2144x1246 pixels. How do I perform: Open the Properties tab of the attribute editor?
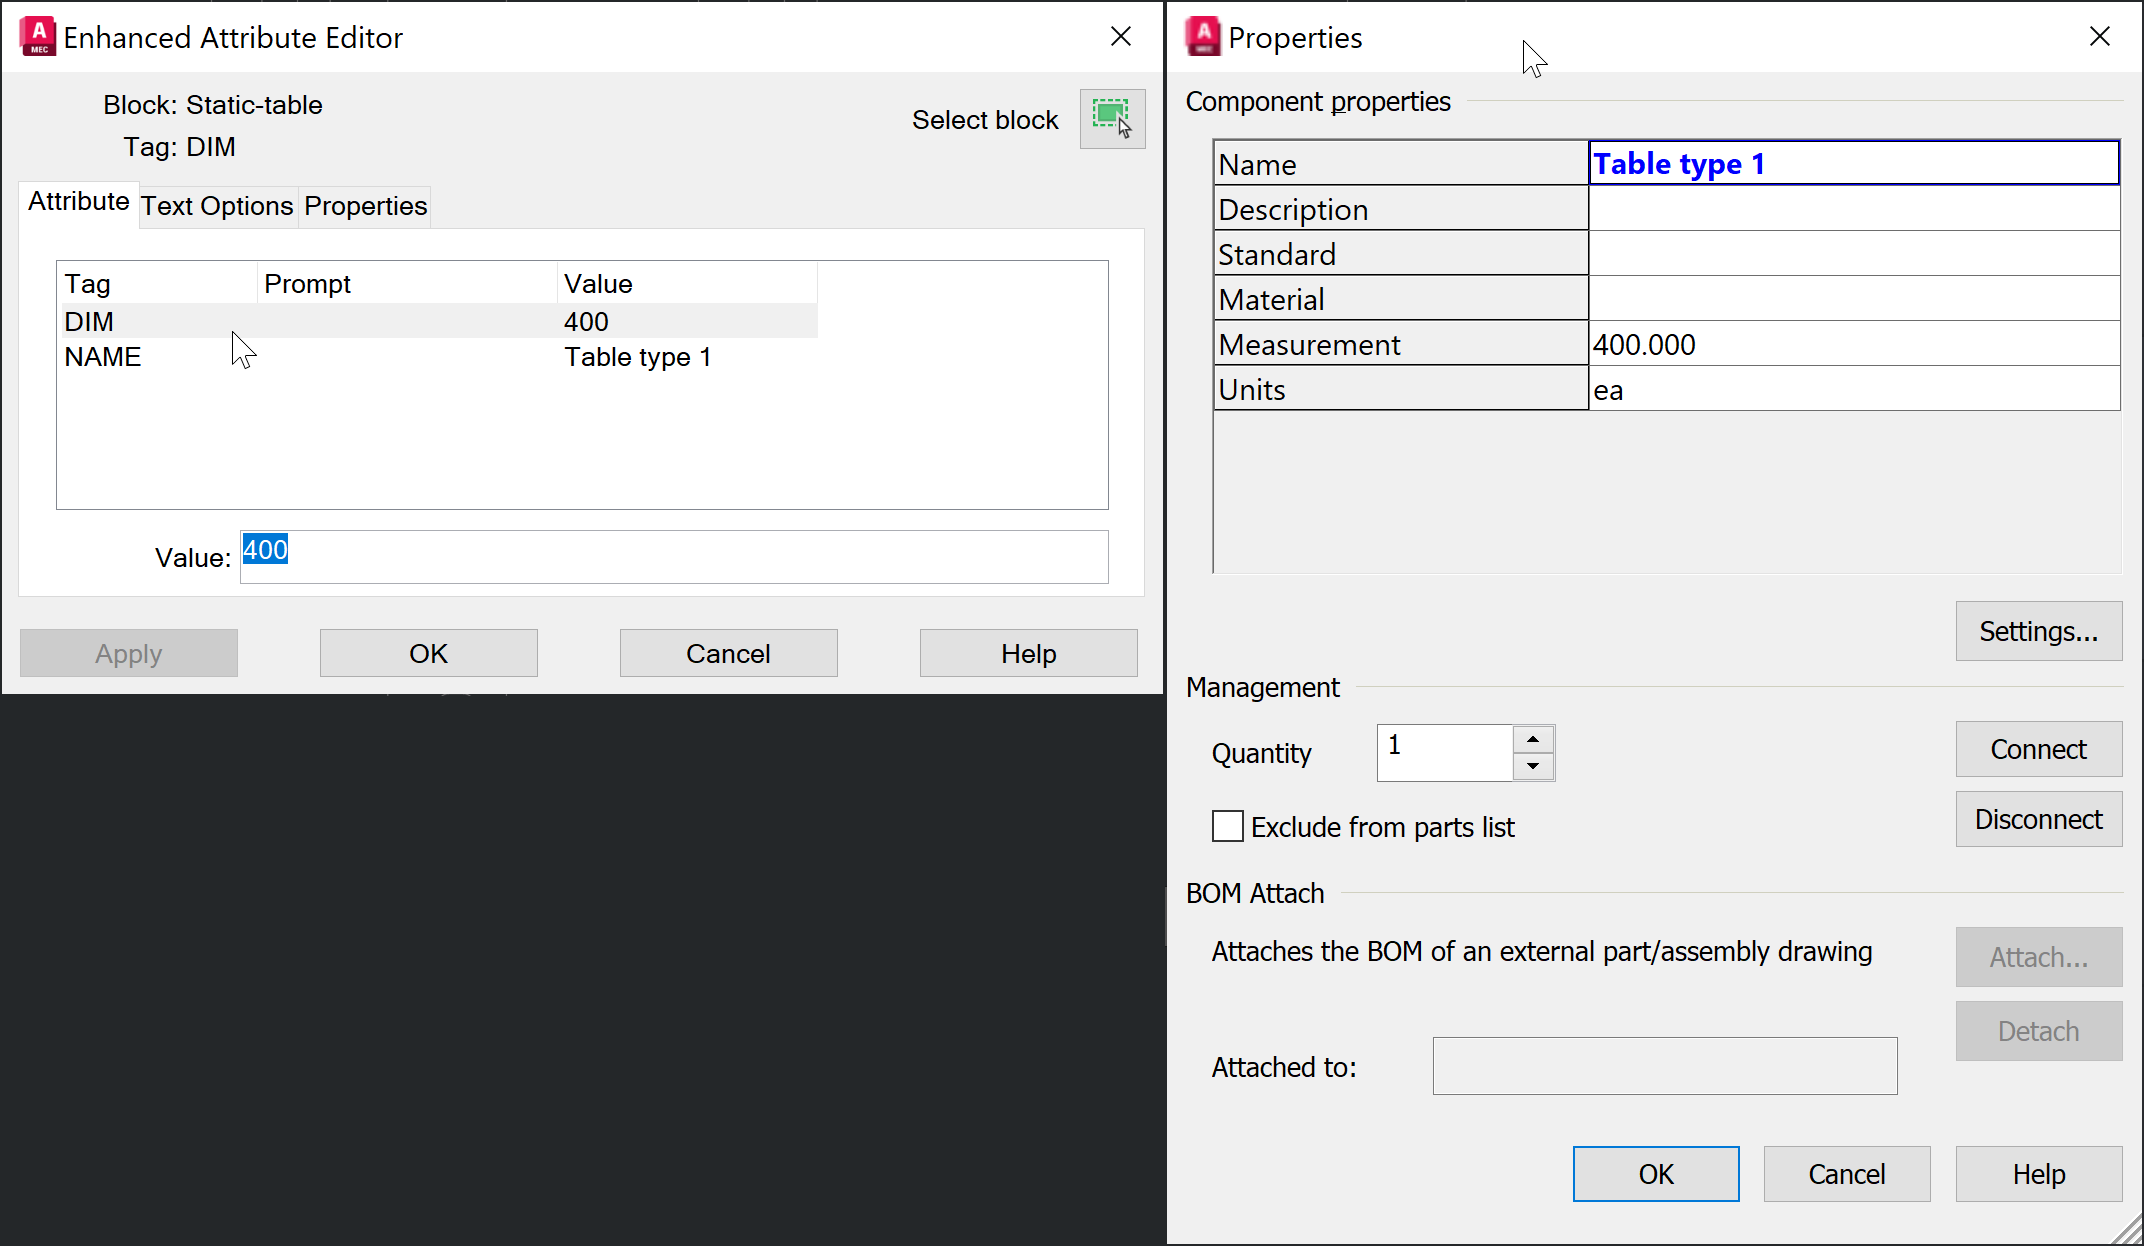point(365,206)
